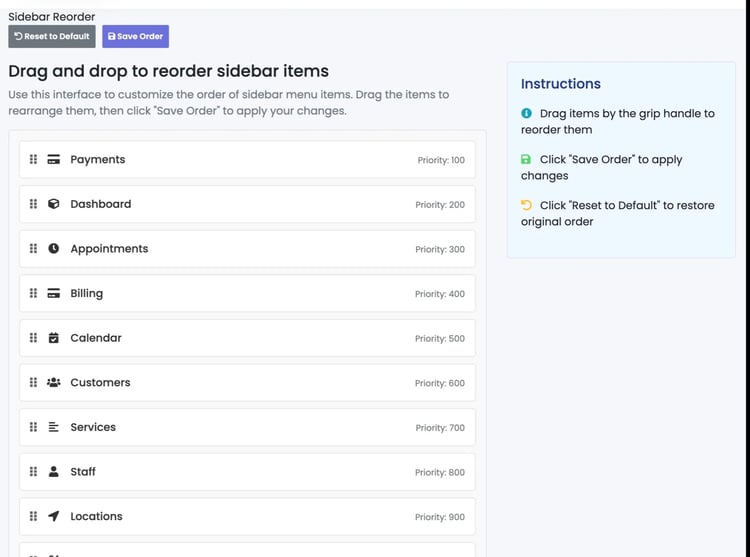Viewport: 750px width, 557px height.
Task: Click the Calendar check icon
Action: (54, 338)
